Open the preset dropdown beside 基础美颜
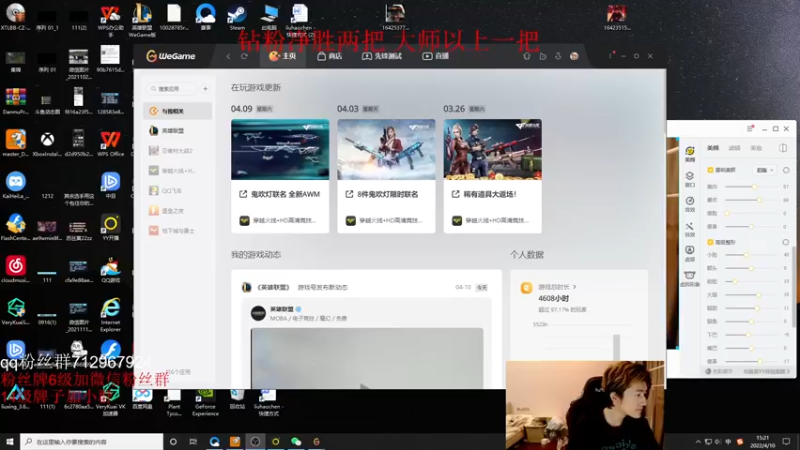Screen dimensions: 800x450 764,170
